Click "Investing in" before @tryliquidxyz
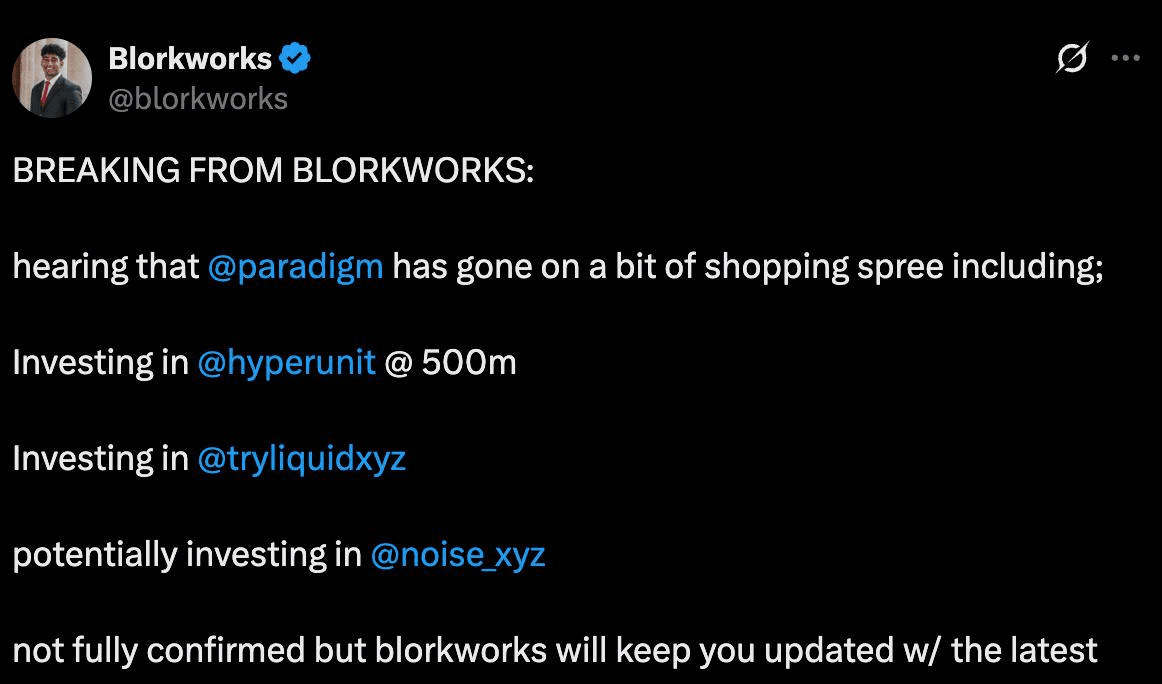This screenshot has width=1162, height=684. 100,458
